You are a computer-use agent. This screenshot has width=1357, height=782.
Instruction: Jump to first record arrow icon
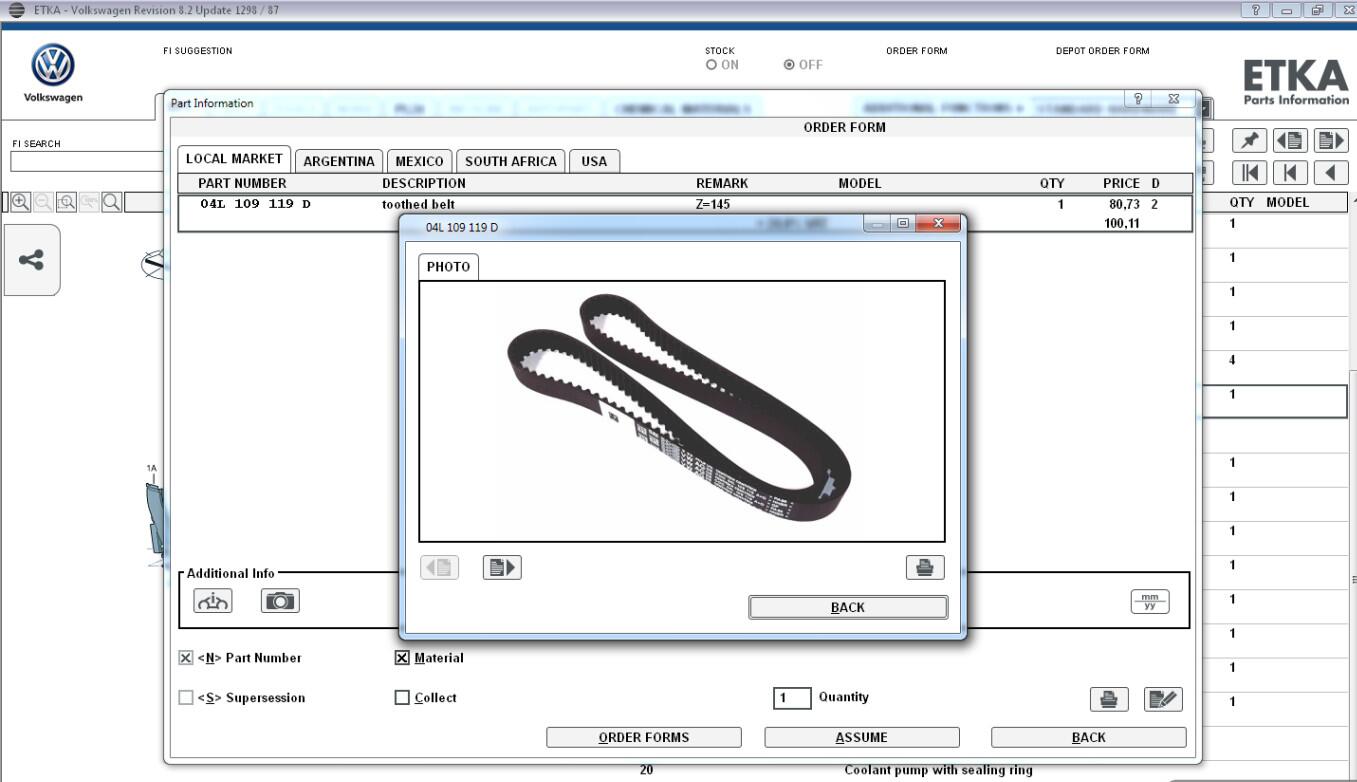click(1250, 173)
